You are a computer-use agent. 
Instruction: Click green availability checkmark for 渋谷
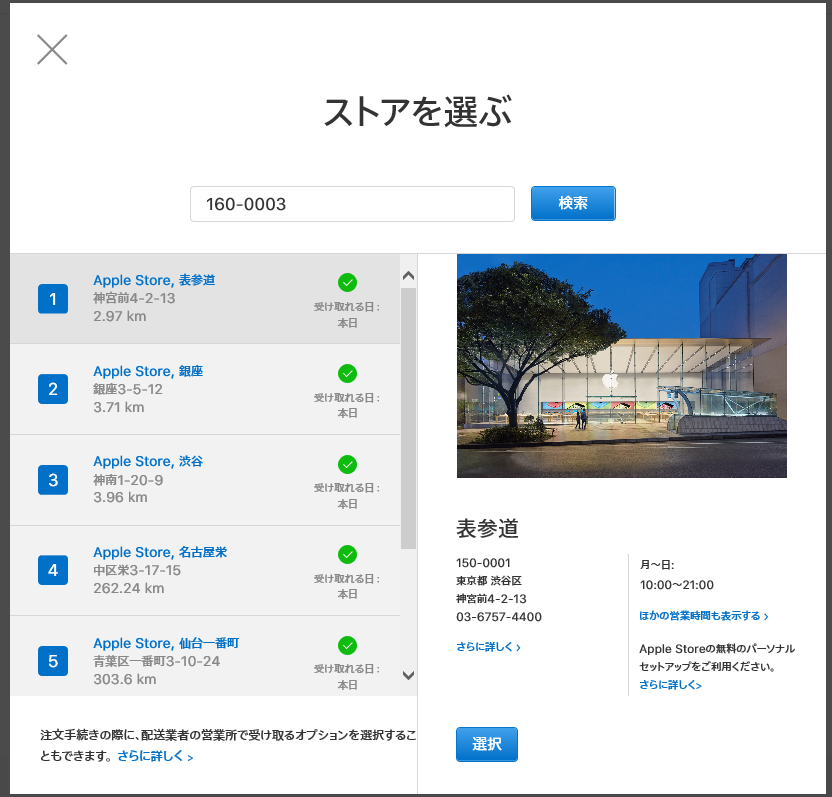pyautogui.click(x=348, y=464)
